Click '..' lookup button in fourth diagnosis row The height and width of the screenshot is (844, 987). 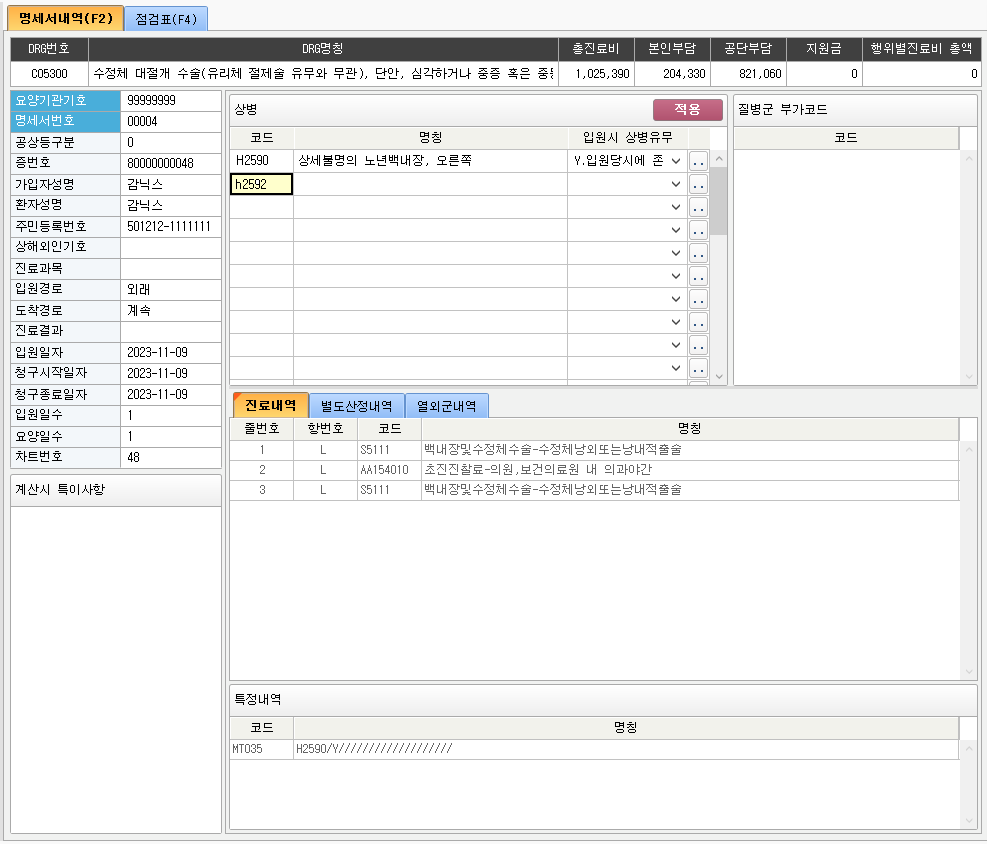click(699, 230)
